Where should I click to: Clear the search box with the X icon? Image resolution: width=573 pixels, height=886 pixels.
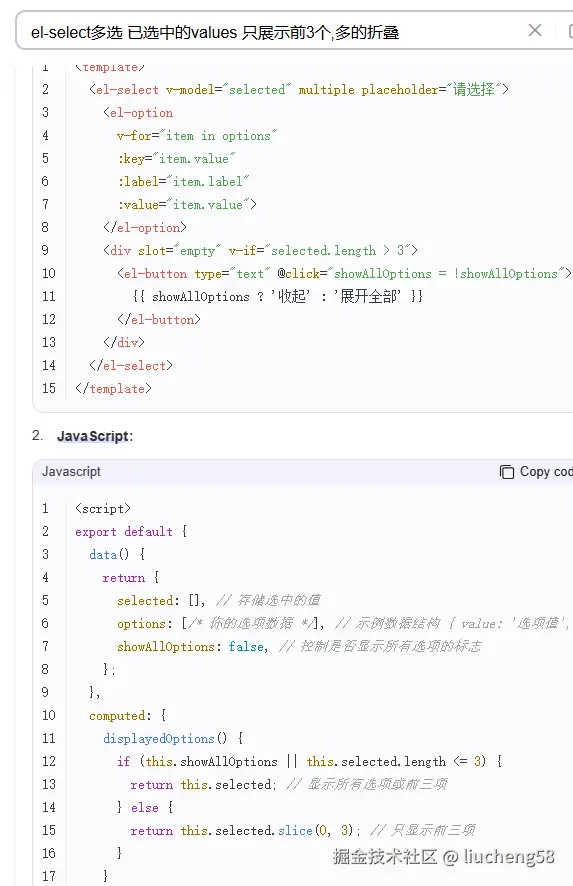(x=535, y=30)
